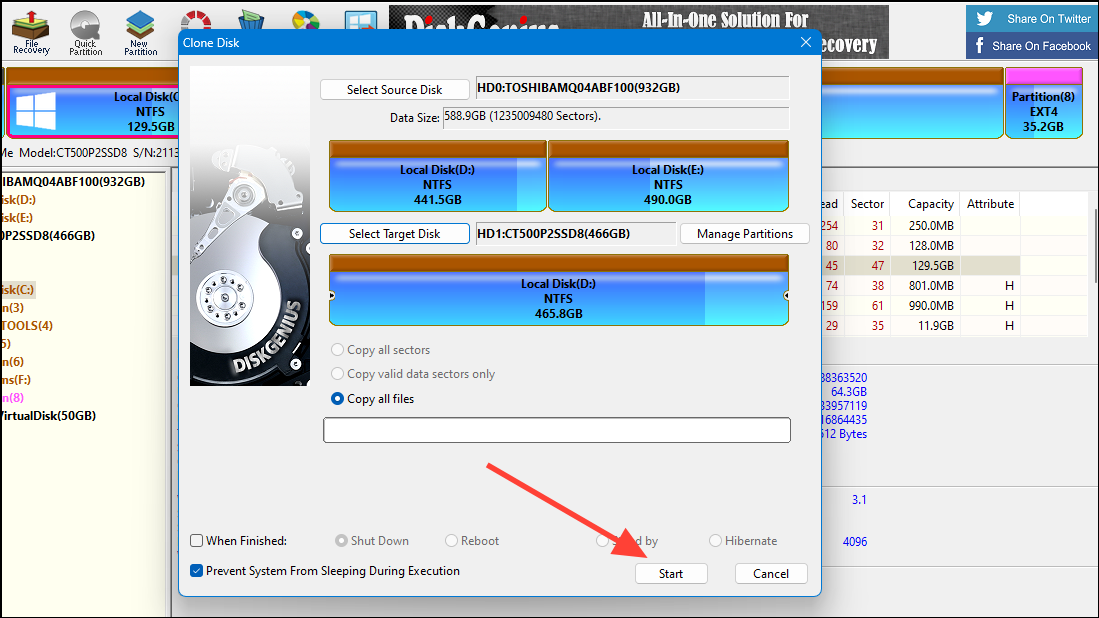Click the target disk field HD1:CT500P2SSD8
The height and width of the screenshot is (618, 1099).
575,233
